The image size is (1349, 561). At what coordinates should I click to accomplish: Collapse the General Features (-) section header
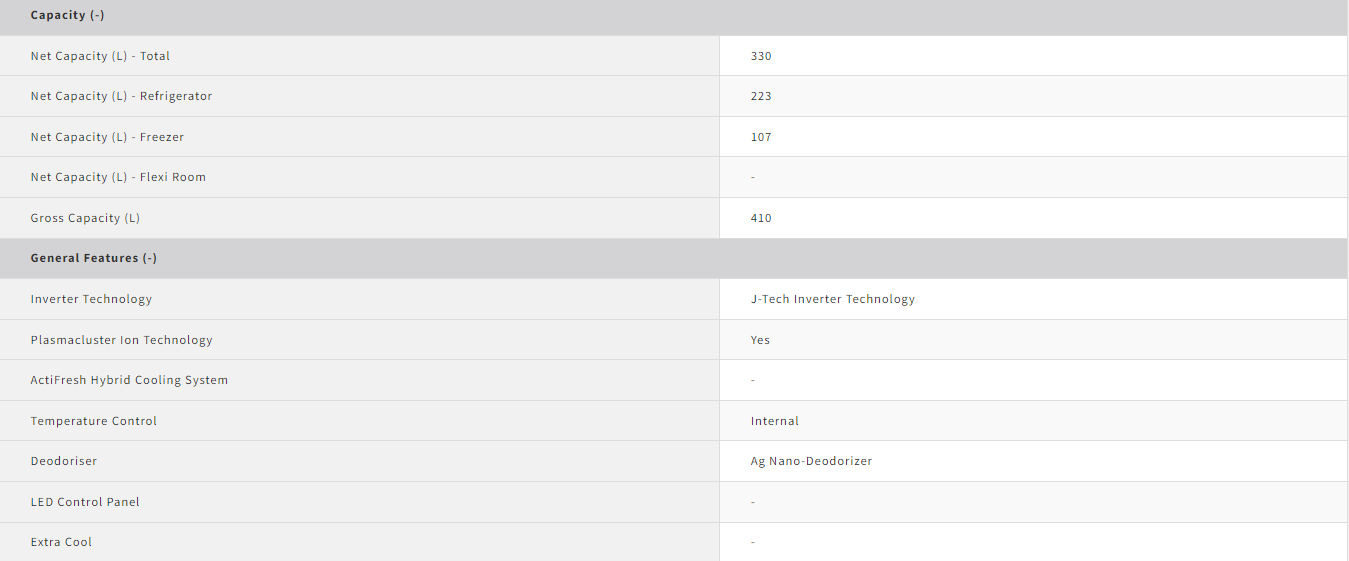point(674,258)
